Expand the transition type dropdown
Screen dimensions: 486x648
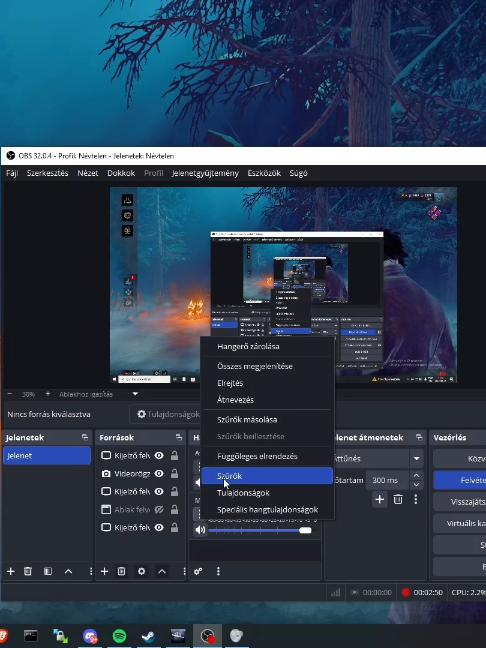click(417, 458)
